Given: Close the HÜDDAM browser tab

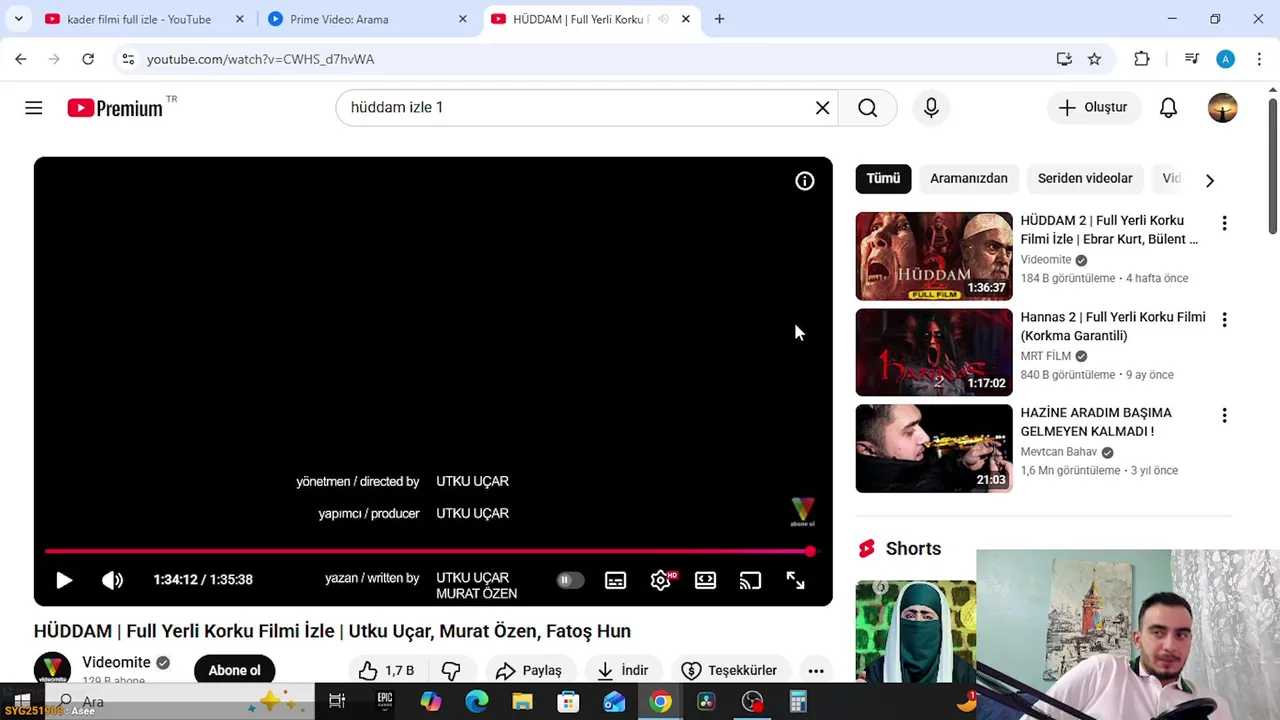Looking at the screenshot, I should 685,19.
